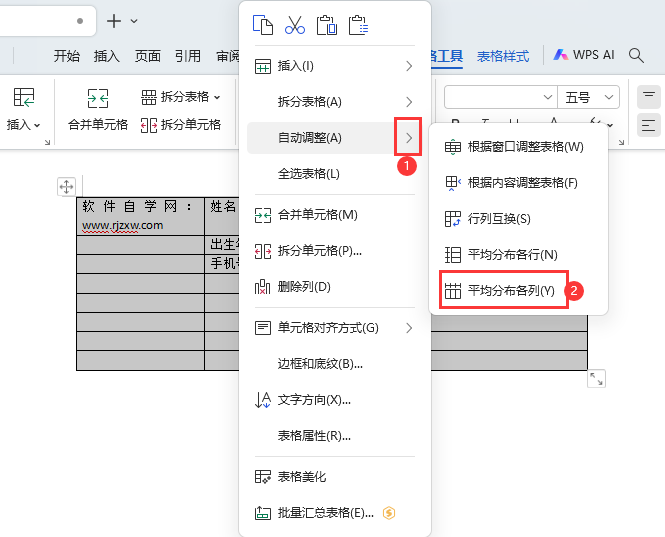Choose 根据窗口调整表格(W) in submenu

pyautogui.click(x=518, y=147)
